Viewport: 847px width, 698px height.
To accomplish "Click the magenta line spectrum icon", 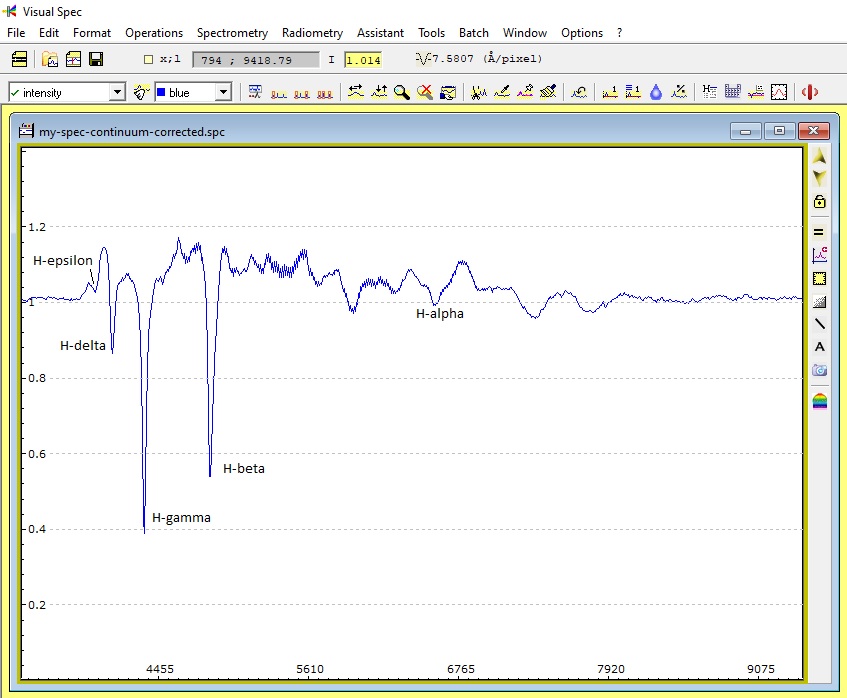I will coord(756,92).
